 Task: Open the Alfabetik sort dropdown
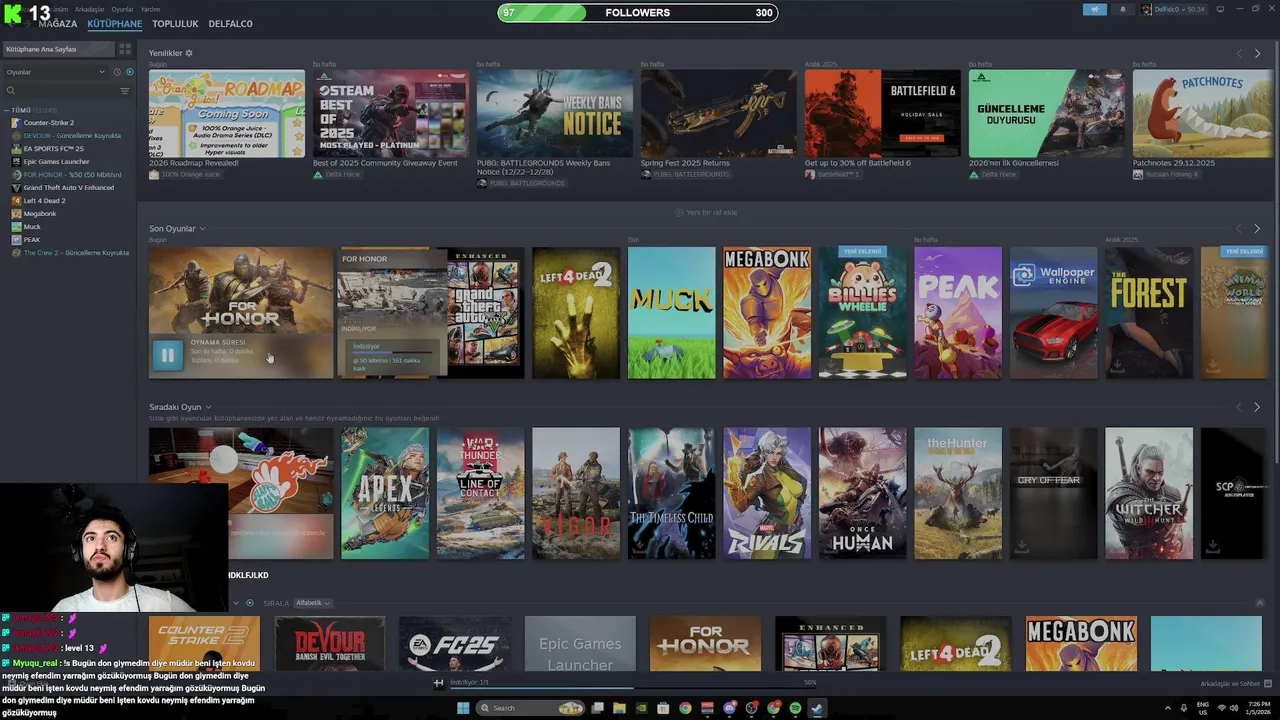pyautogui.click(x=313, y=603)
